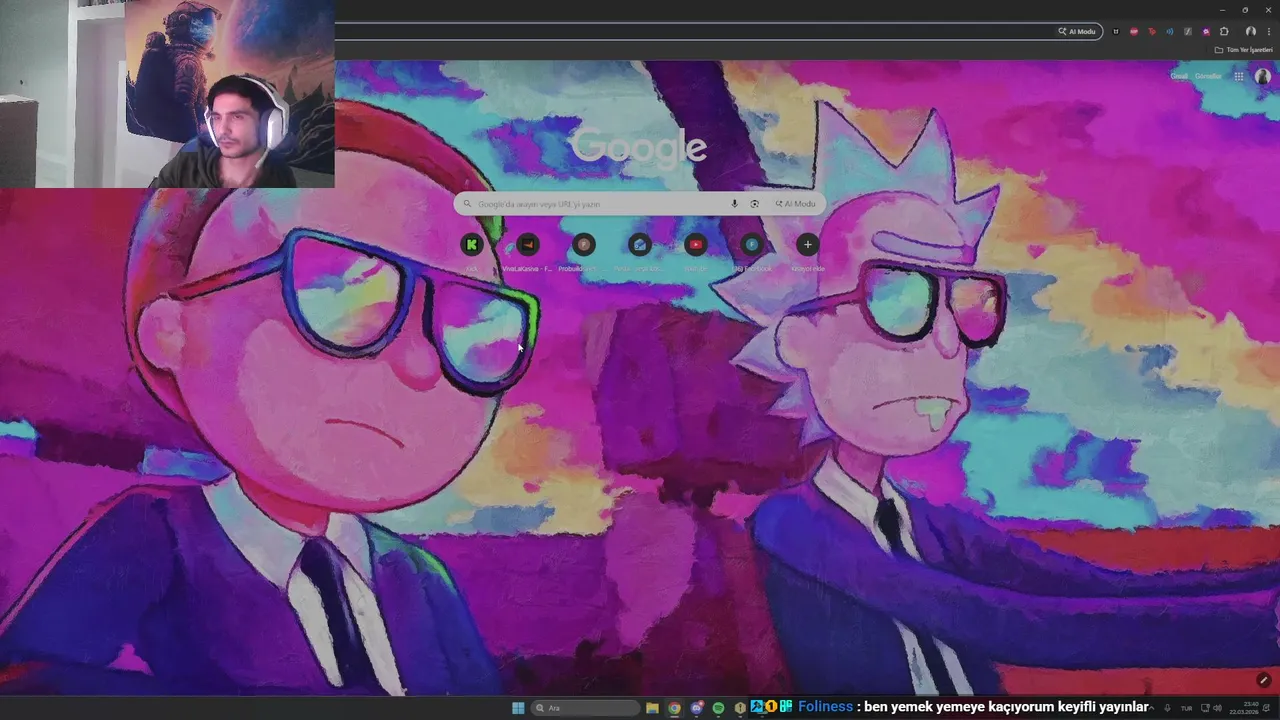Click the tray microphone icon
The height and width of the screenshot is (720, 1280).
tap(1167, 708)
